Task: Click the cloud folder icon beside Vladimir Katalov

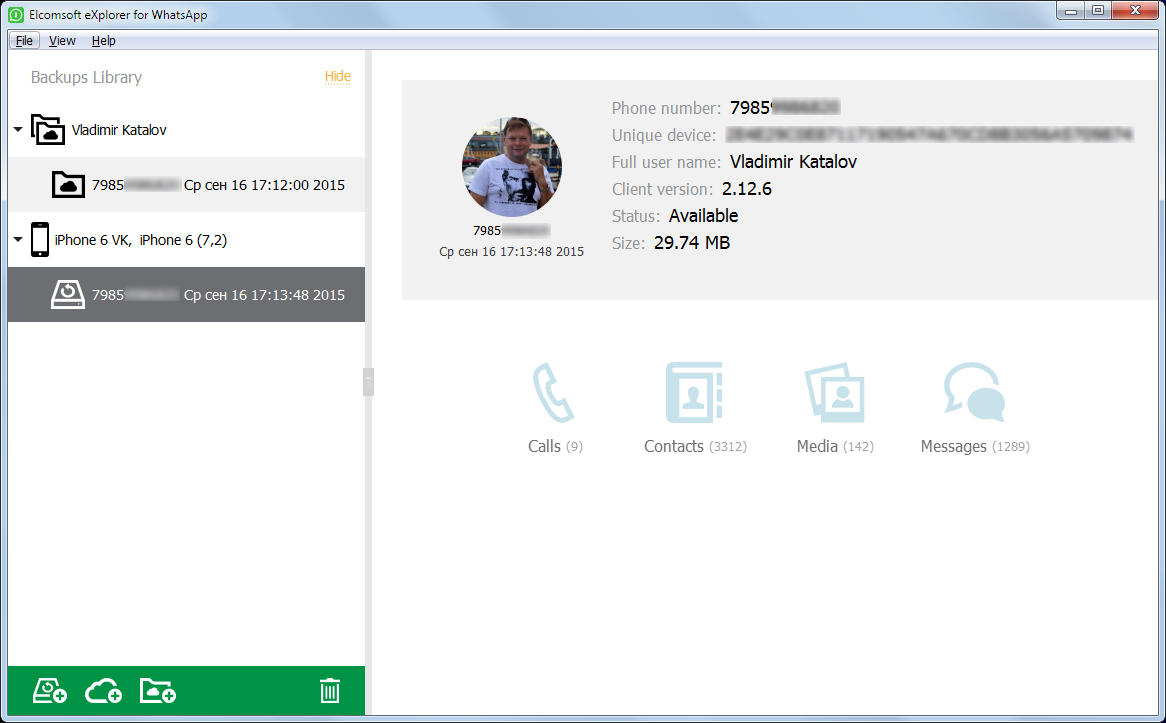Action: (x=47, y=130)
